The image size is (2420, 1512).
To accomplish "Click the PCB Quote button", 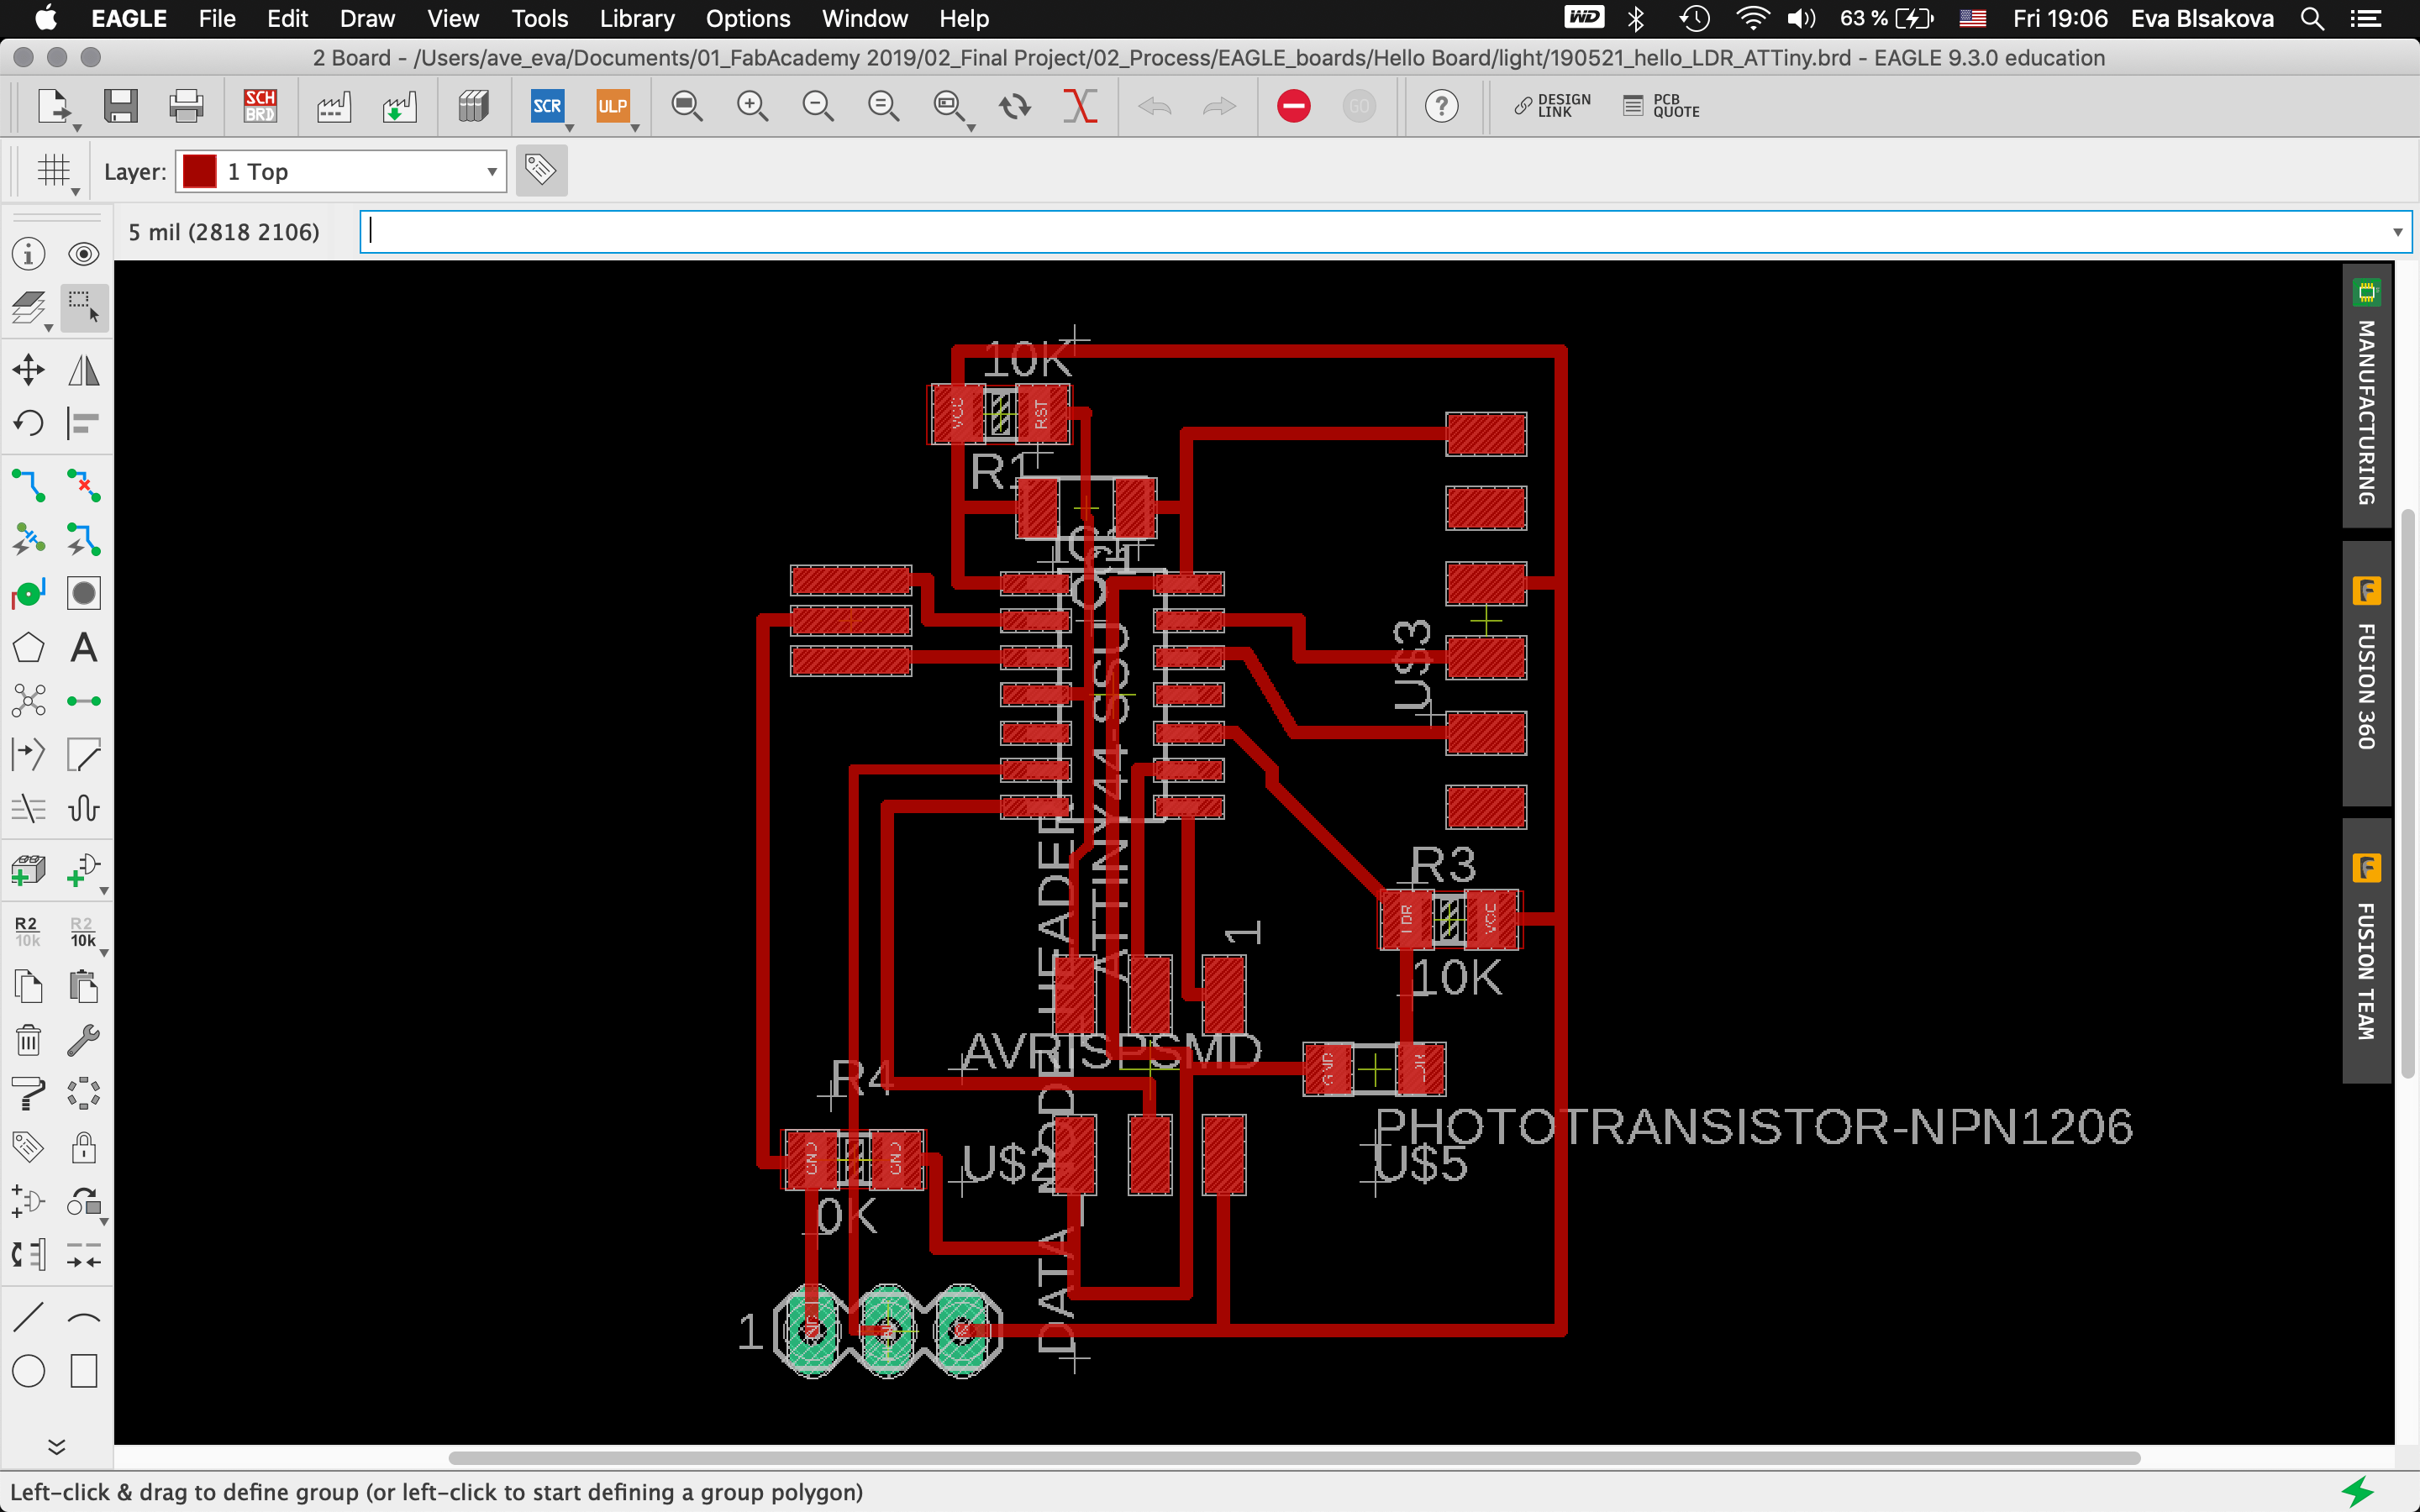I will coord(1661,106).
